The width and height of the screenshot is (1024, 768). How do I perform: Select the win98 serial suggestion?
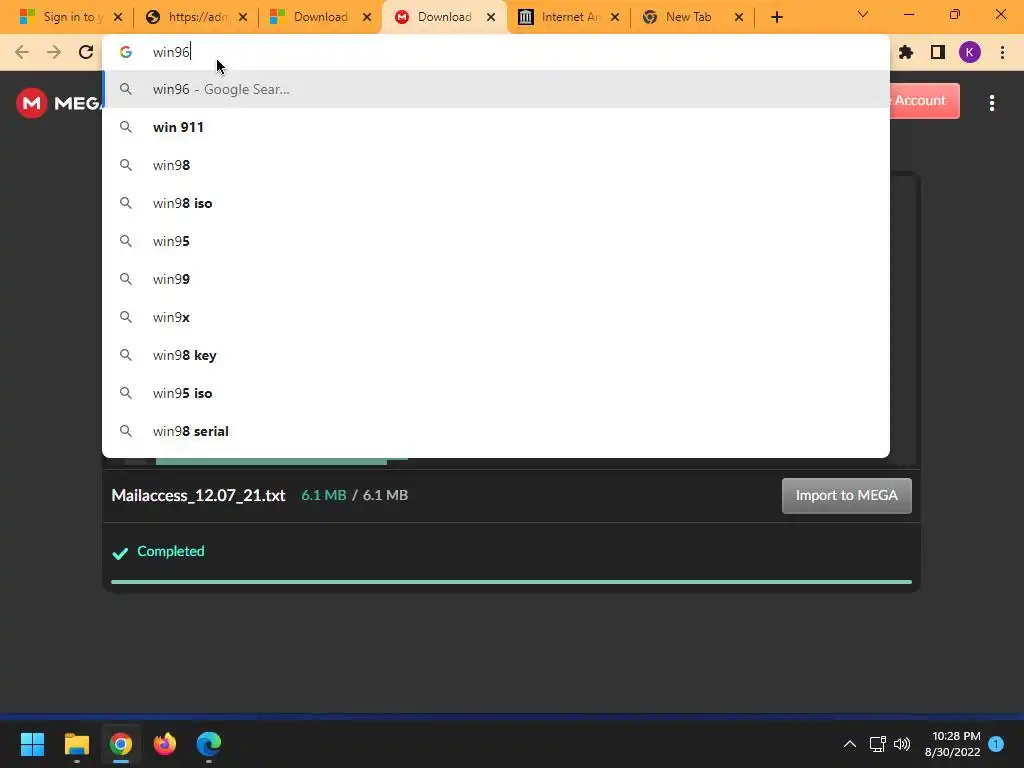(x=496, y=431)
